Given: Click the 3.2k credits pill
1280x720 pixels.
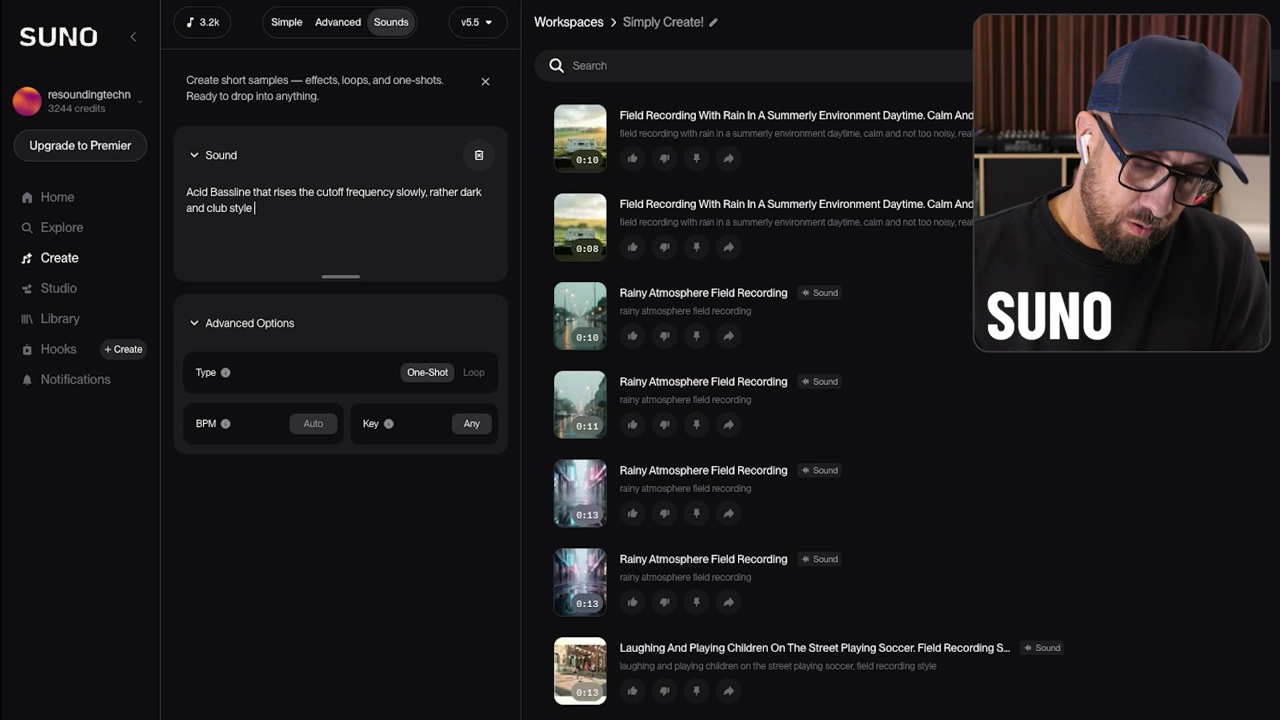Looking at the screenshot, I should coord(203,22).
